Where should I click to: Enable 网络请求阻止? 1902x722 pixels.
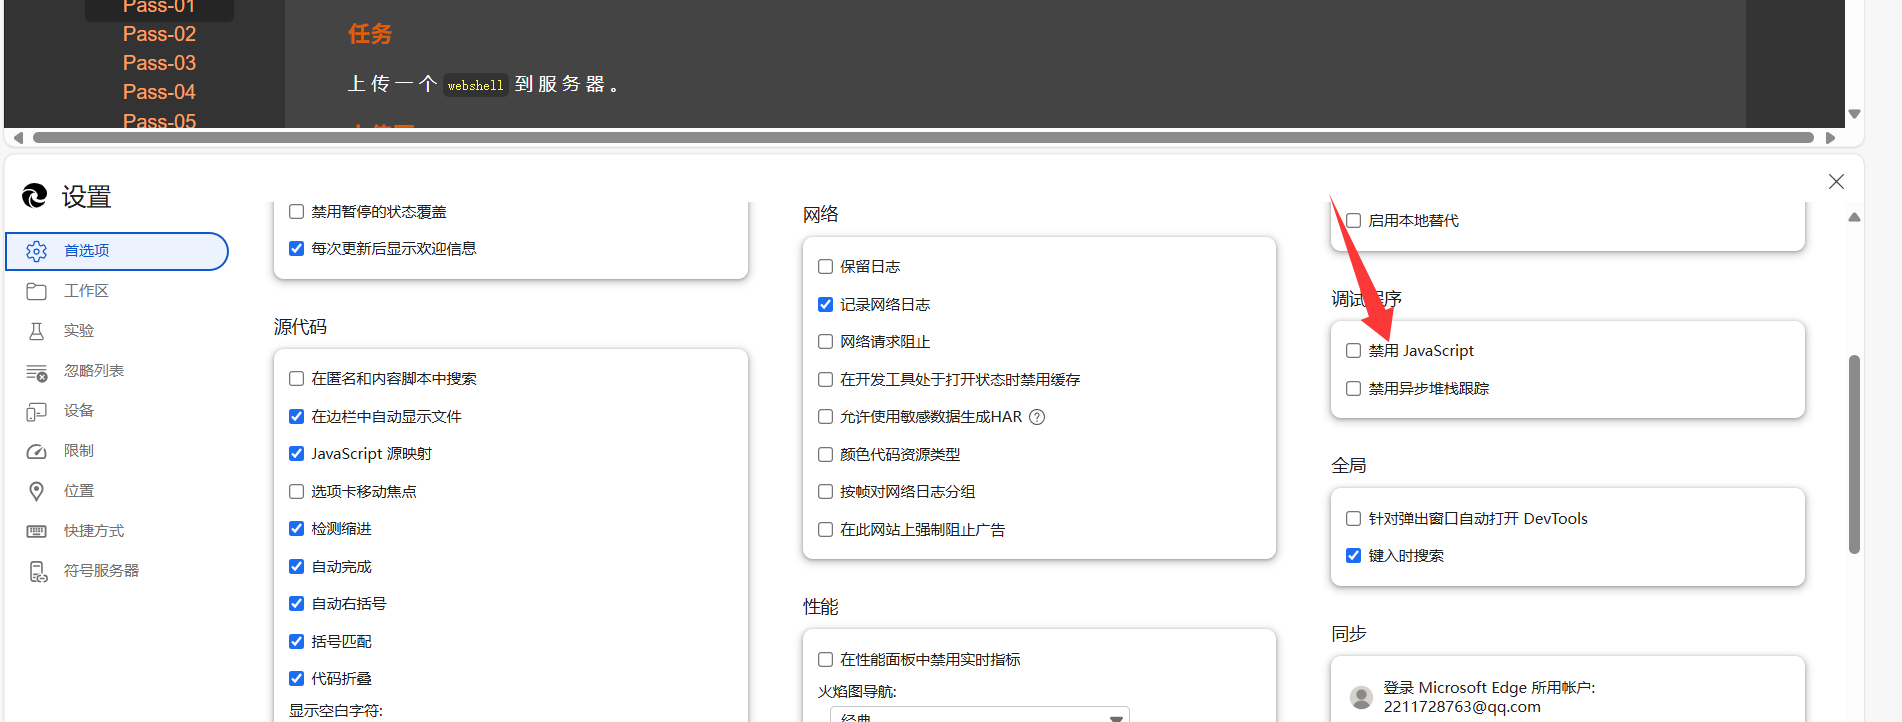click(825, 342)
